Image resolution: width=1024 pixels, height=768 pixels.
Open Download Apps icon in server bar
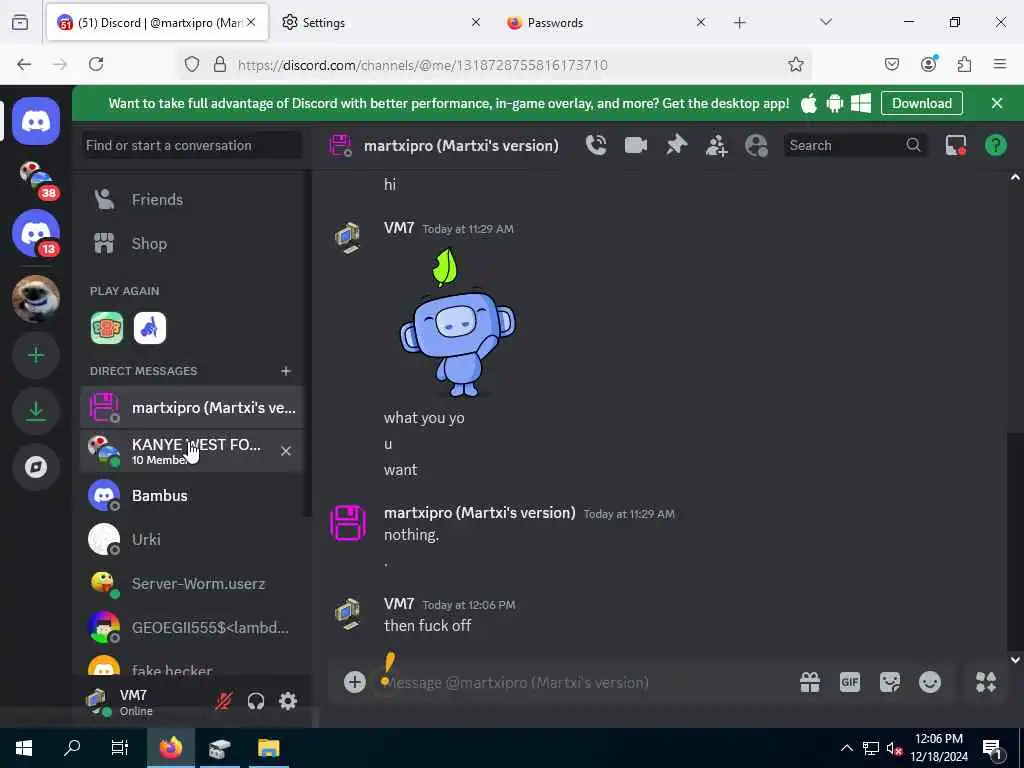[36, 411]
